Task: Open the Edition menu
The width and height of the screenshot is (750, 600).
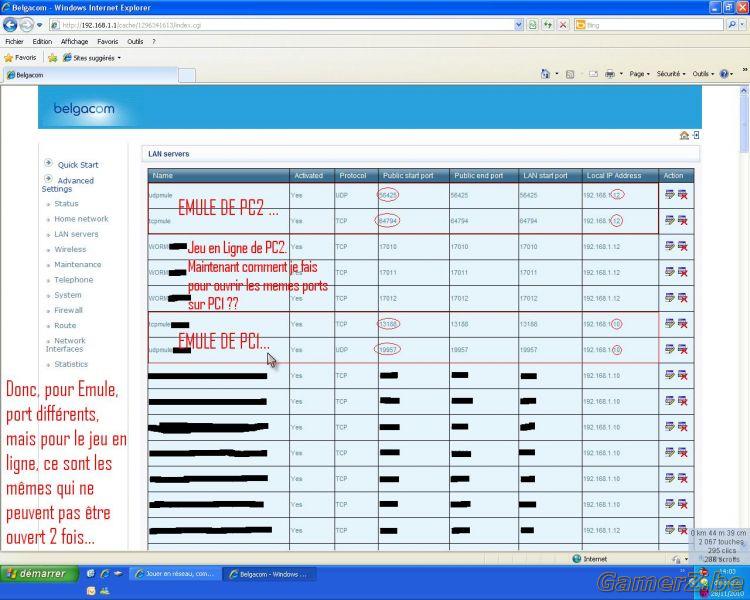Action: click(x=42, y=42)
